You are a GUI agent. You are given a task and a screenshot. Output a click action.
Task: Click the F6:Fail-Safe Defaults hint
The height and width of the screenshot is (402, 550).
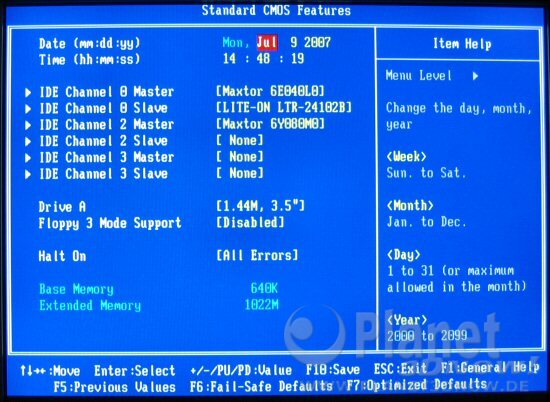point(261,386)
